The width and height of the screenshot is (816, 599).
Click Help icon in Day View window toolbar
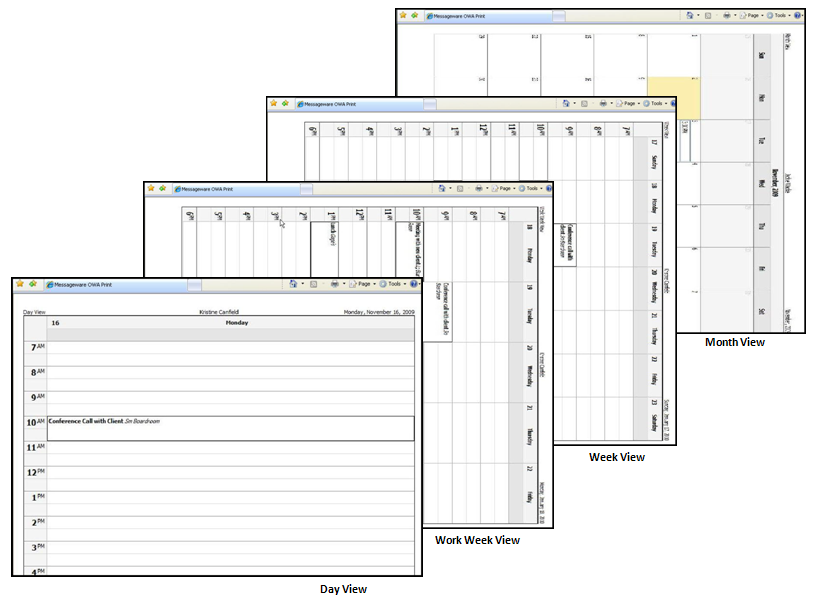[x=414, y=284]
